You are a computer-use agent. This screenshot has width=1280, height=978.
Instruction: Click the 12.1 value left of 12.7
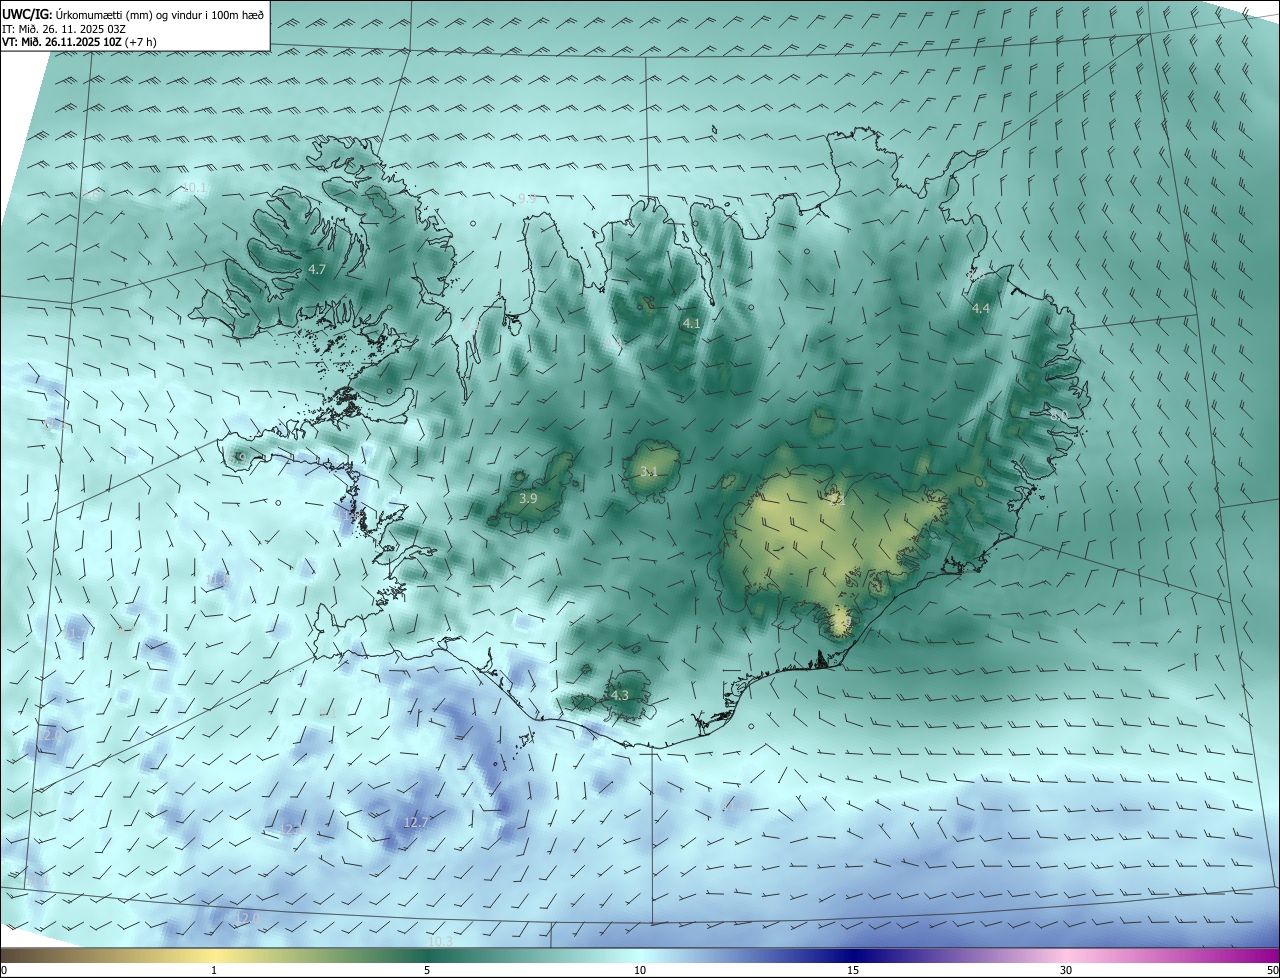[x=290, y=830]
